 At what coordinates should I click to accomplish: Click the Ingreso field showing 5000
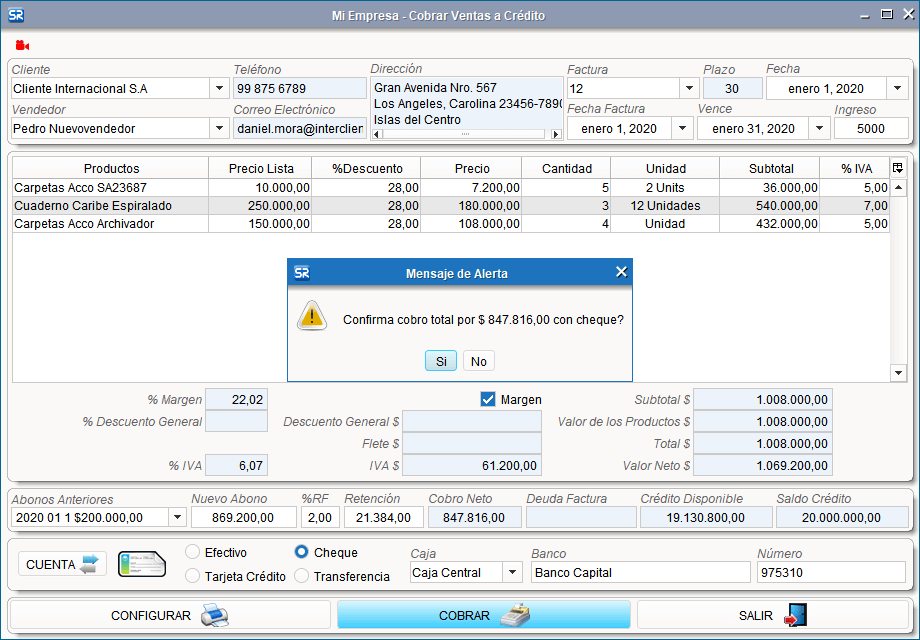pyautogui.click(x=871, y=128)
